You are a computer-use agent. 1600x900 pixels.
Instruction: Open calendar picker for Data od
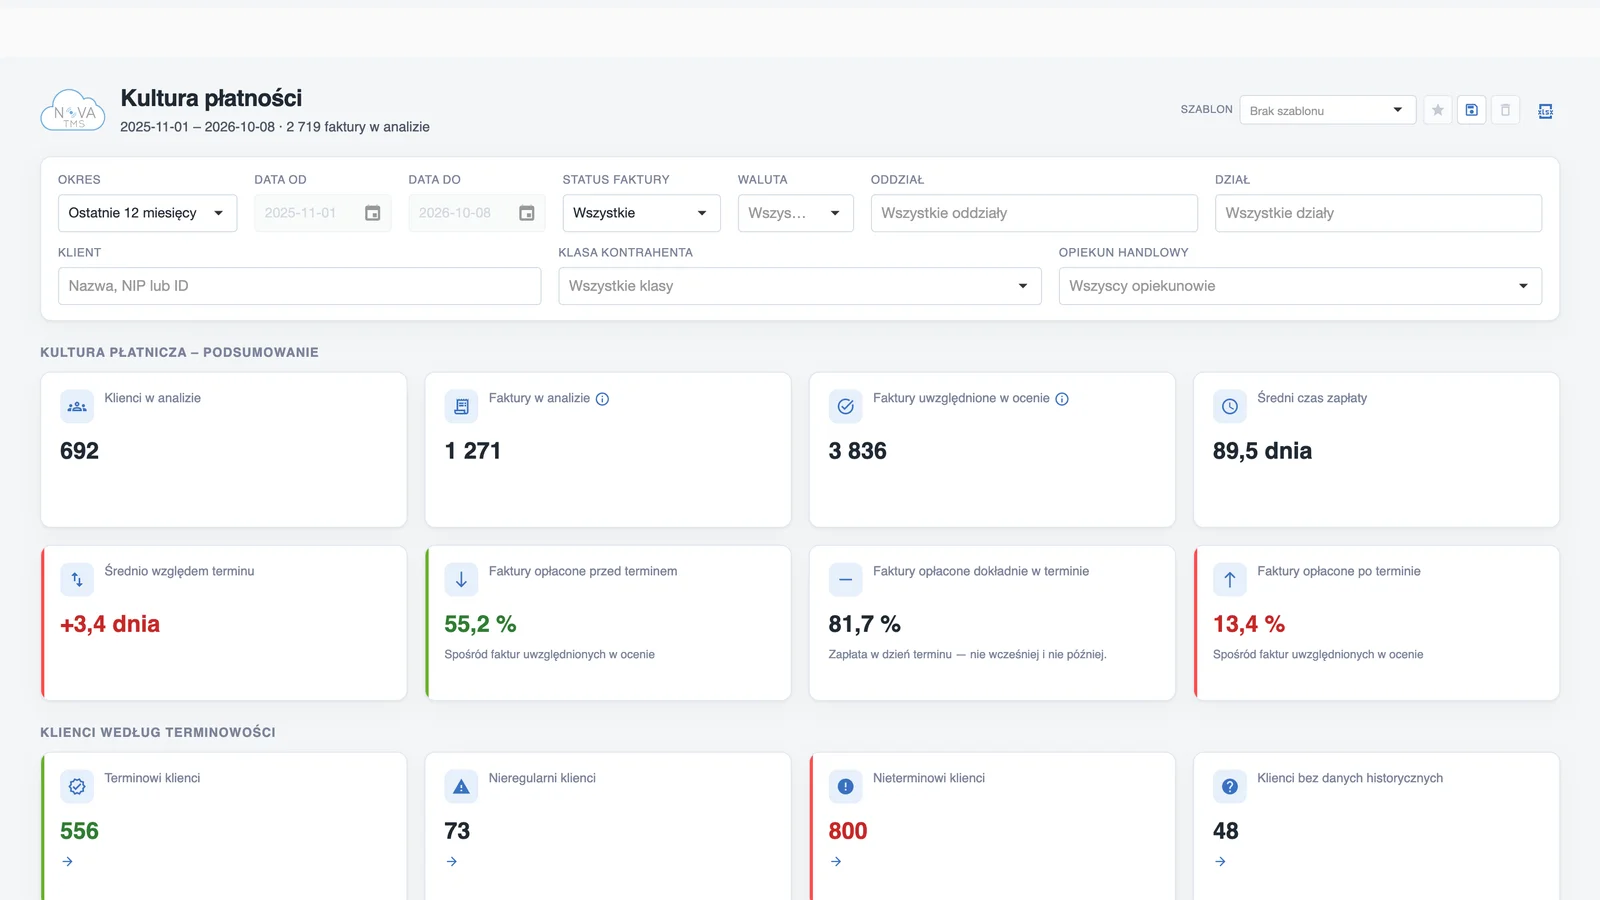(372, 213)
